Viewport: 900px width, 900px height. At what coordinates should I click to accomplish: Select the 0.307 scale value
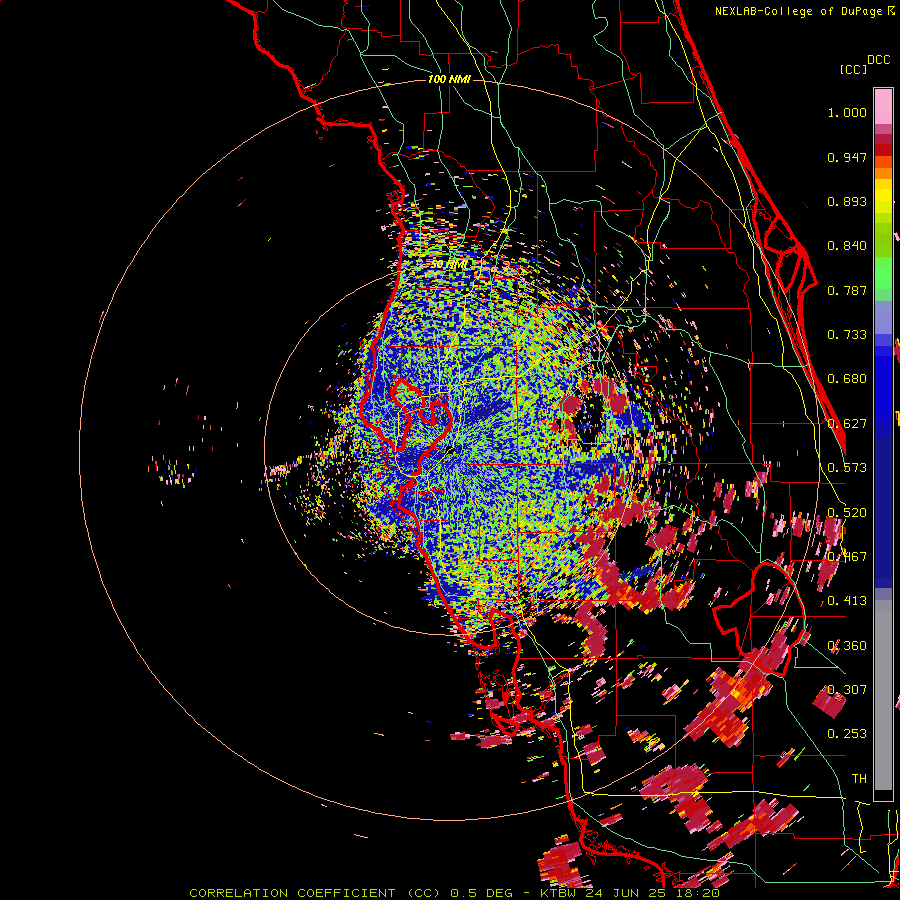tap(847, 690)
